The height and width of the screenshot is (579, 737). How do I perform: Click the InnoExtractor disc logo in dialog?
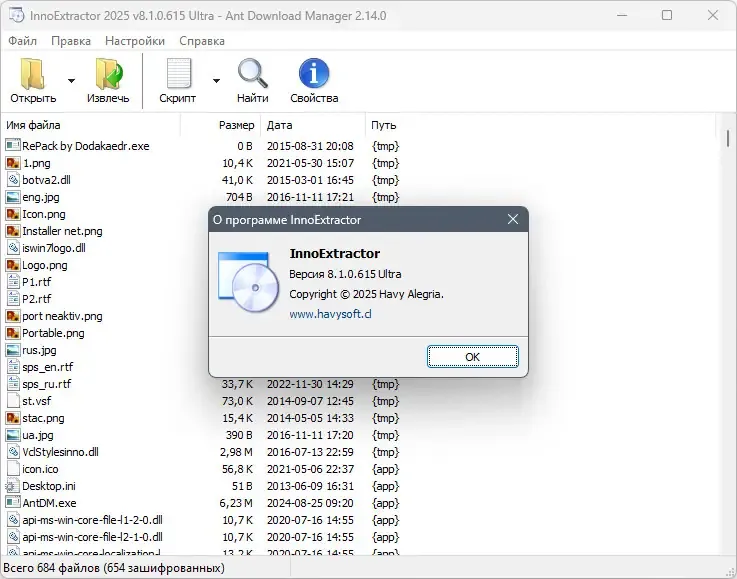pyautogui.click(x=248, y=282)
